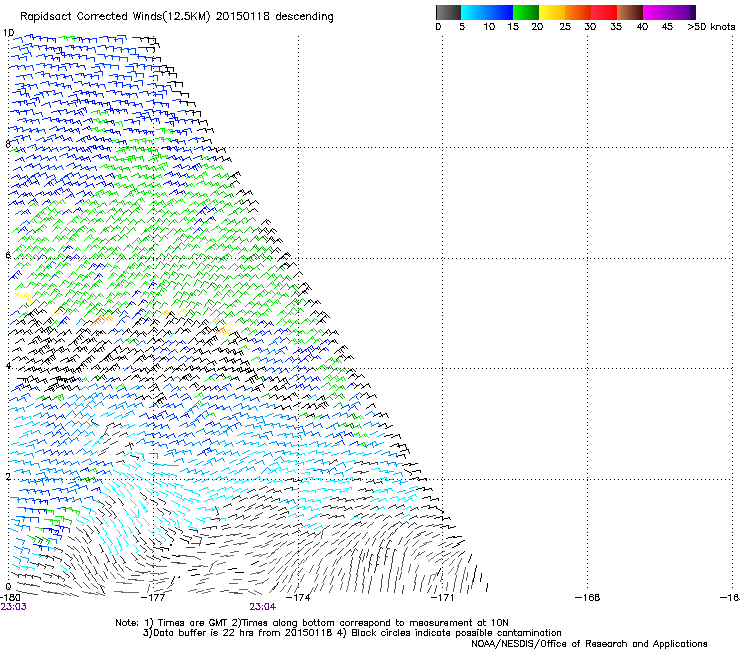
Task: Click the yellow 20-25 knots legend swatch
Action: [552, 12]
